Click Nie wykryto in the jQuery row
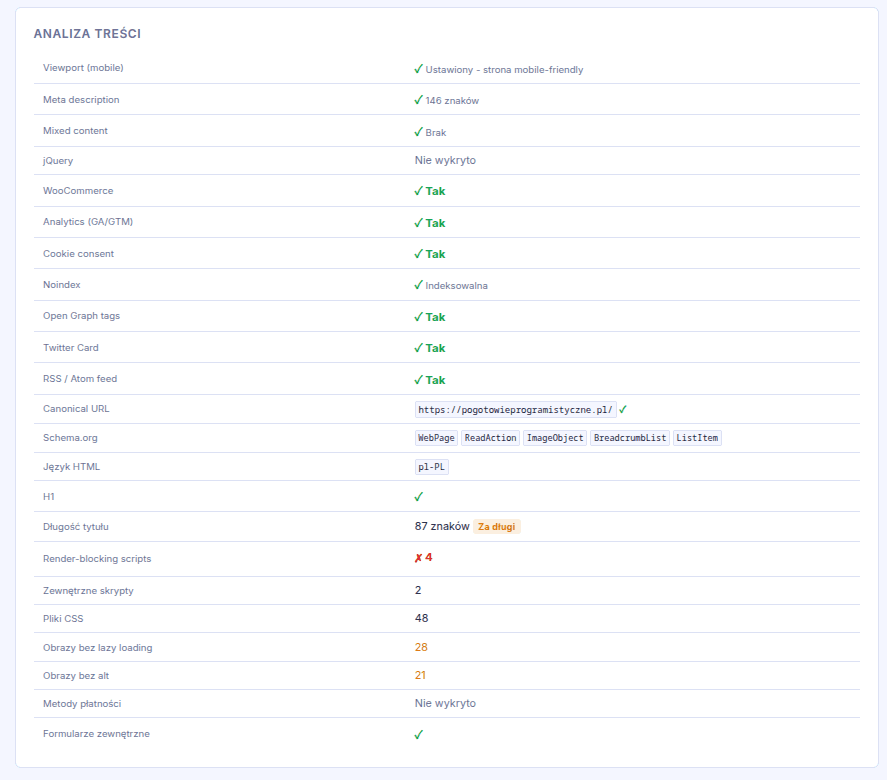Image resolution: width=887 pixels, height=780 pixels. point(445,160)
